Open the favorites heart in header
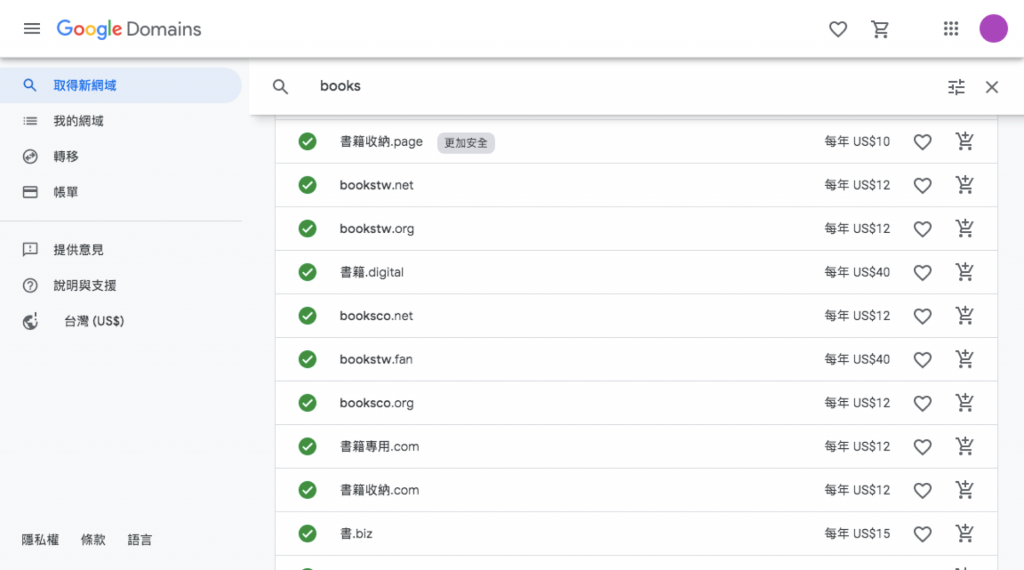Screen dimensions: 1024x570 pyautogui.click(x=838, y=29)
